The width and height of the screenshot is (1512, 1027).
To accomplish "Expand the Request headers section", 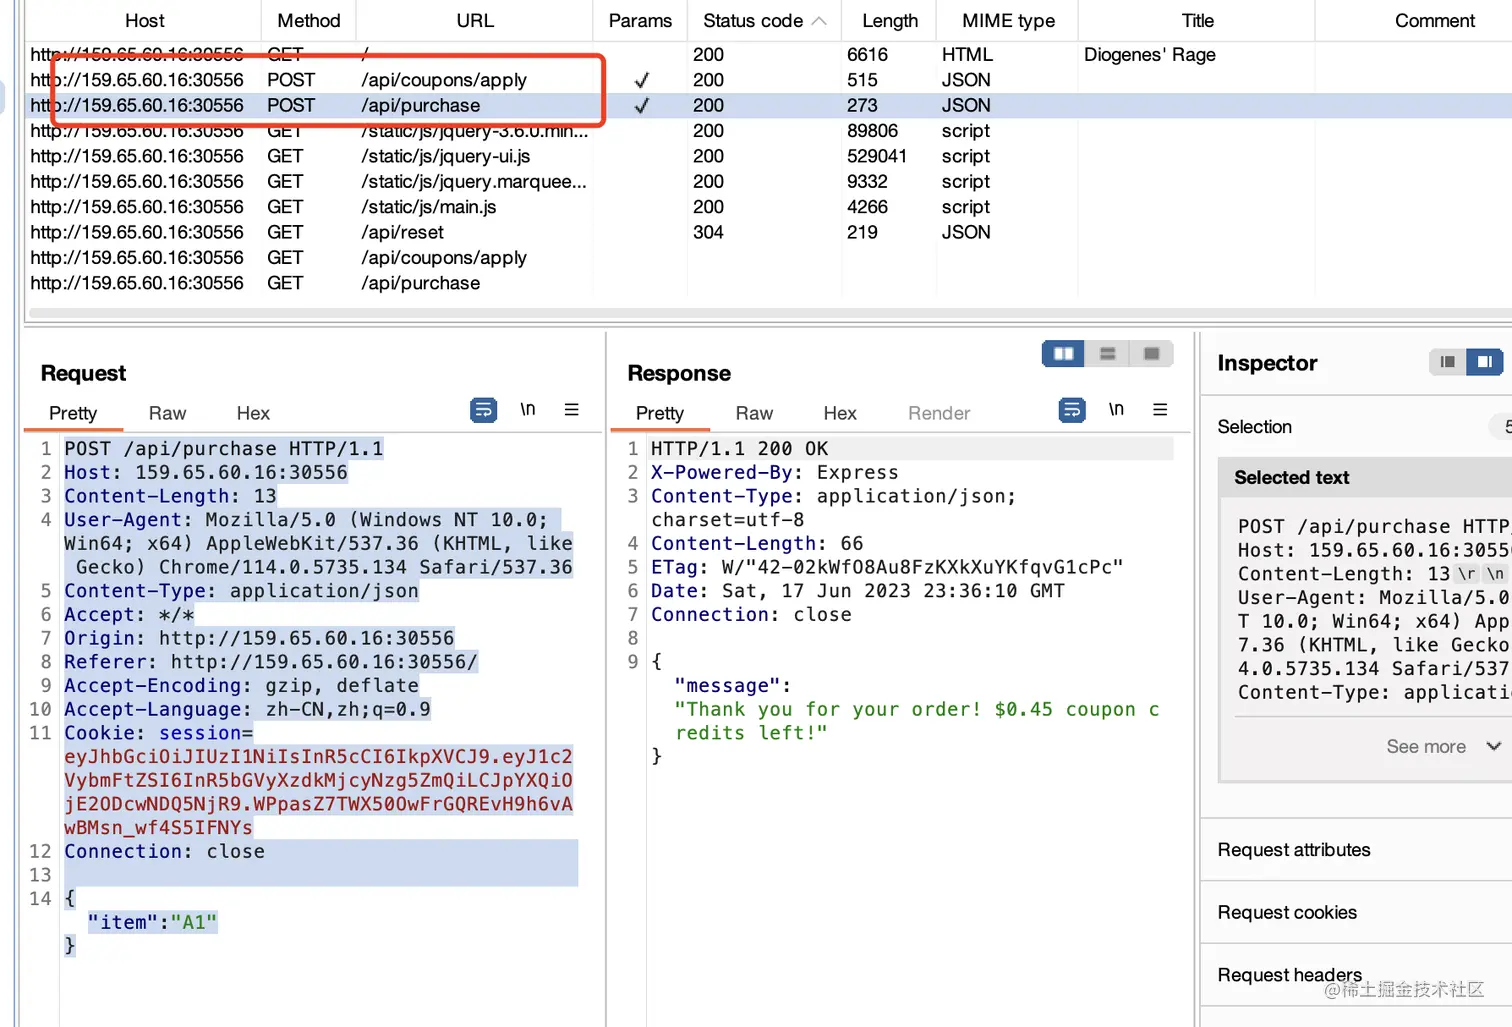I will (x=1289, y=975).
